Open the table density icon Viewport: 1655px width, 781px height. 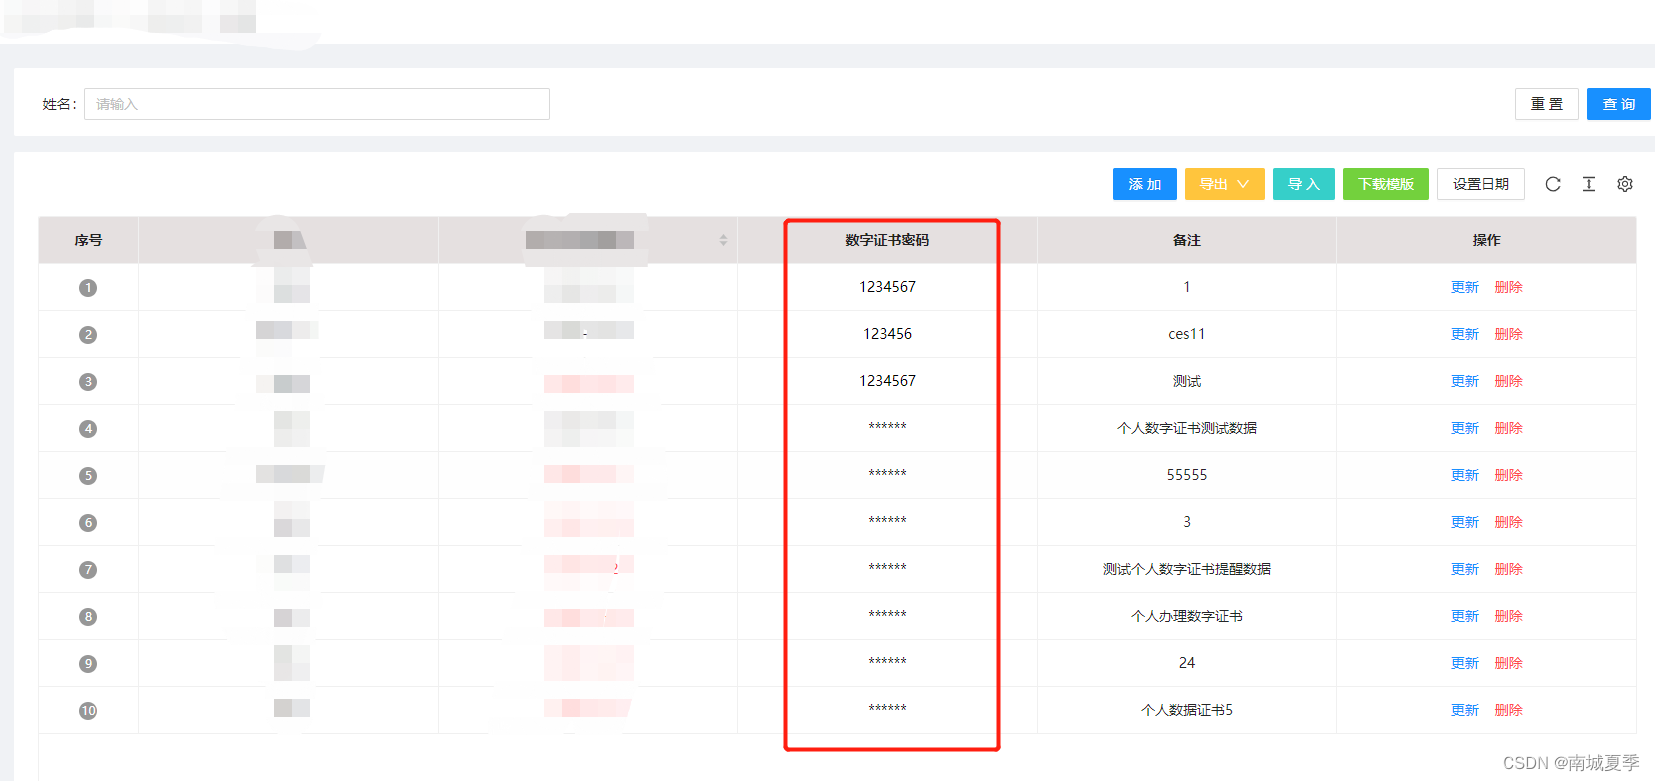point(1589,184)
